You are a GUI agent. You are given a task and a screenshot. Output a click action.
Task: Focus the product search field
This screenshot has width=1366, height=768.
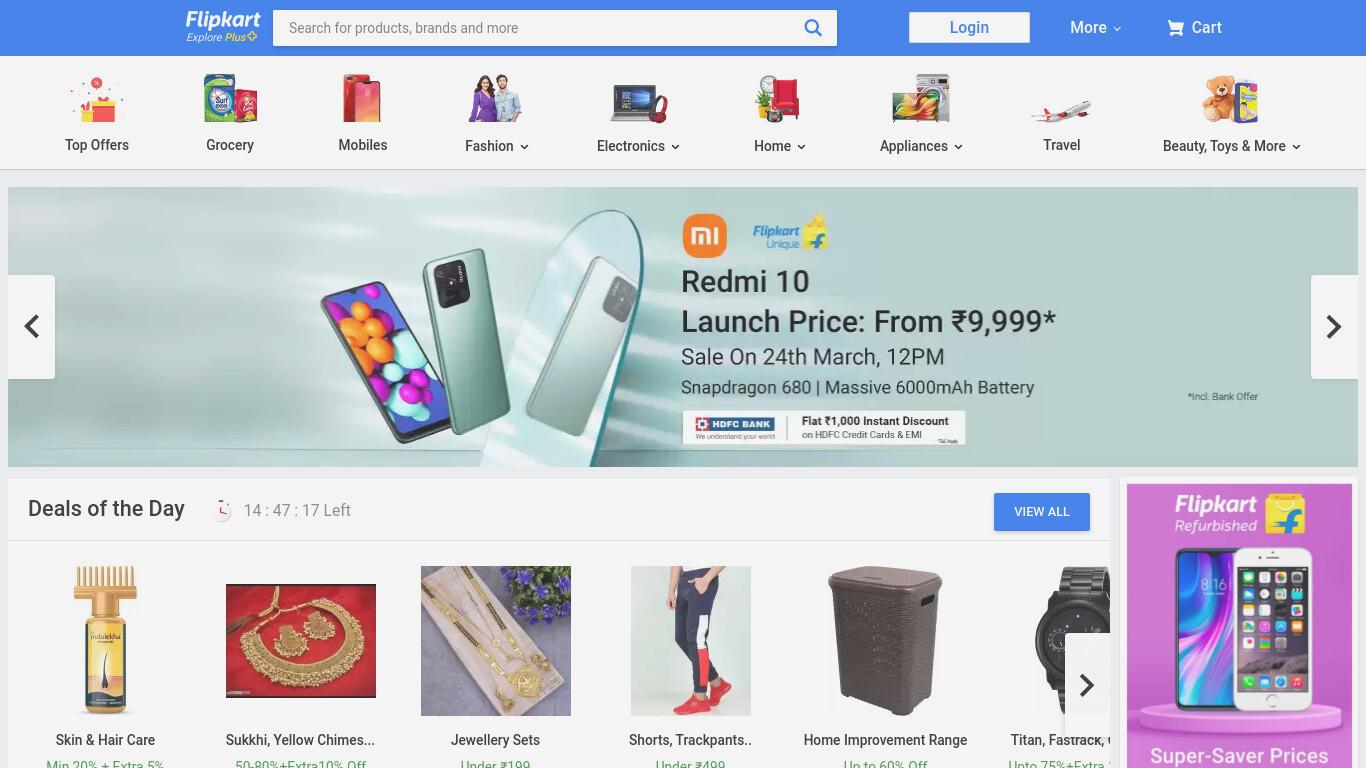540,28
